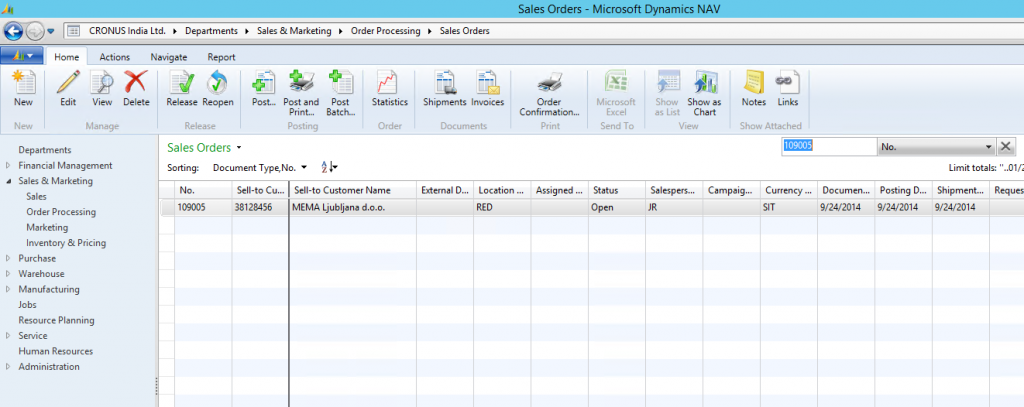Select Sales under Sales & Marketing
This screenshot has width=1024, height=407.
37,197
